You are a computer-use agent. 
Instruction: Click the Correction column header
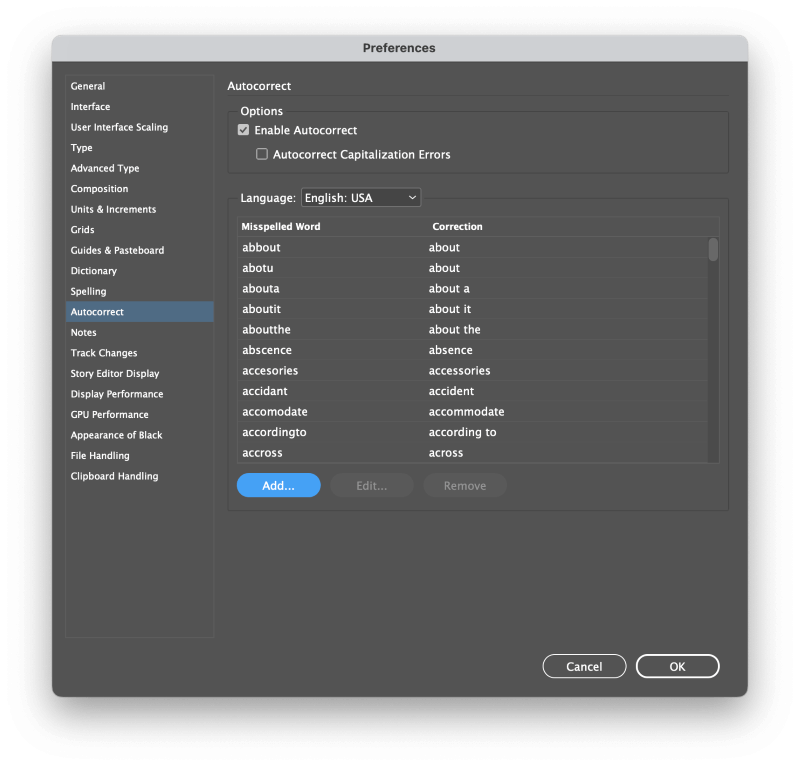[x=457, y=227]
